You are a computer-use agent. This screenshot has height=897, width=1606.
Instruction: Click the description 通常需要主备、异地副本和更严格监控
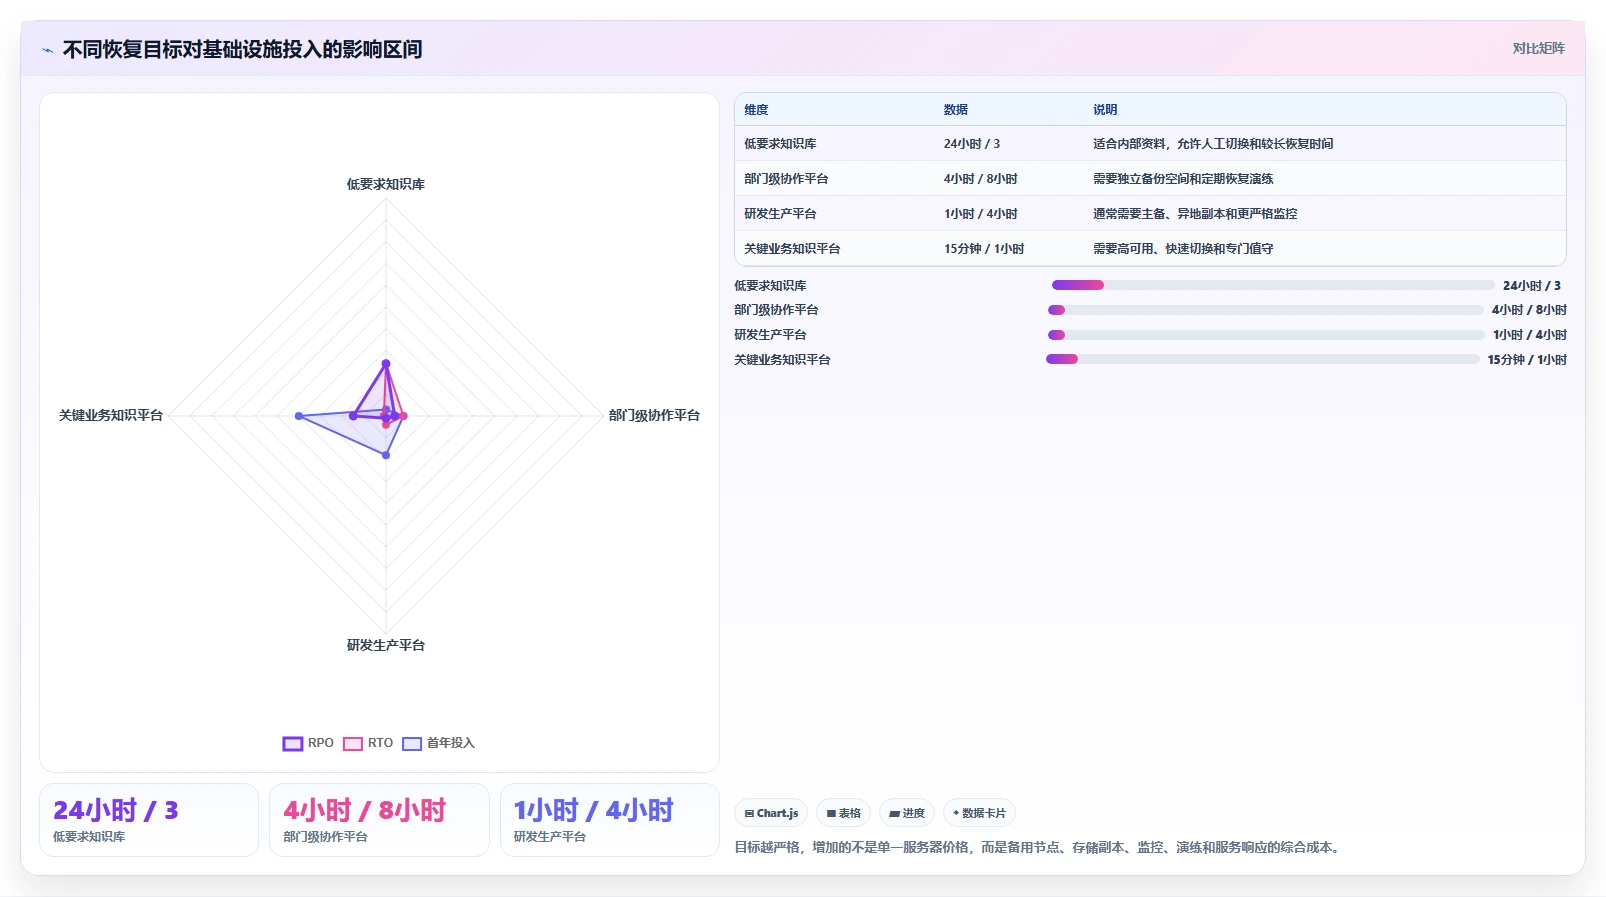tap(1195, 214)
